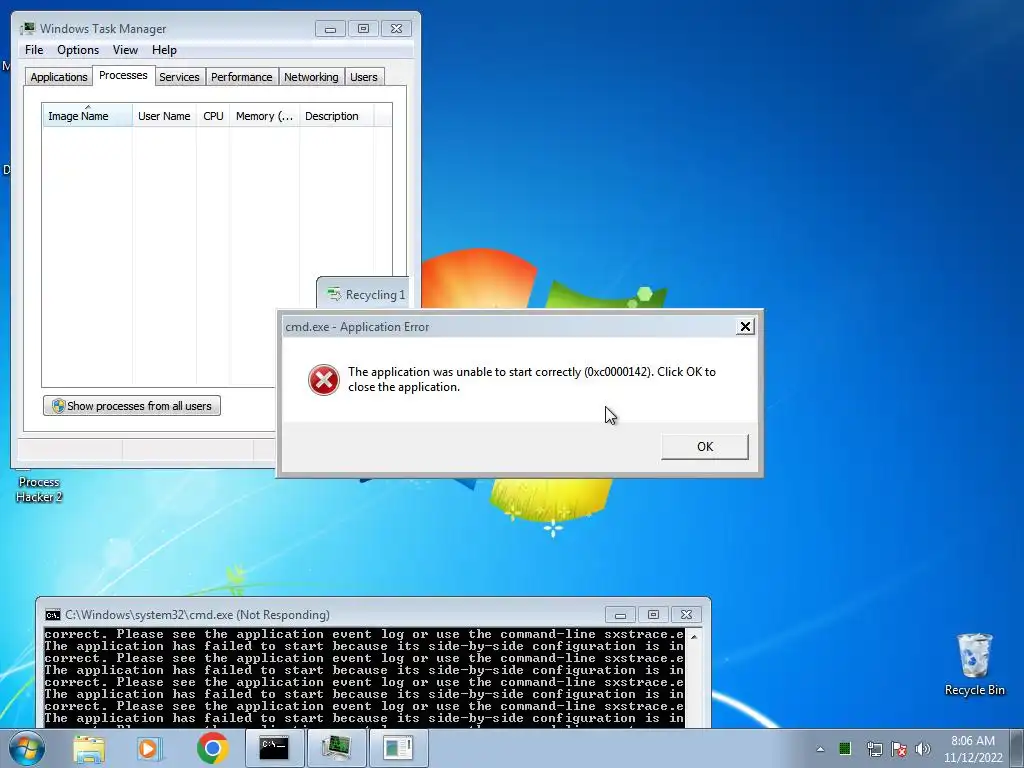Viewport: 1024px width, 768px height.
Task: Open the network tray icon
Action: (x=874, y=749)
